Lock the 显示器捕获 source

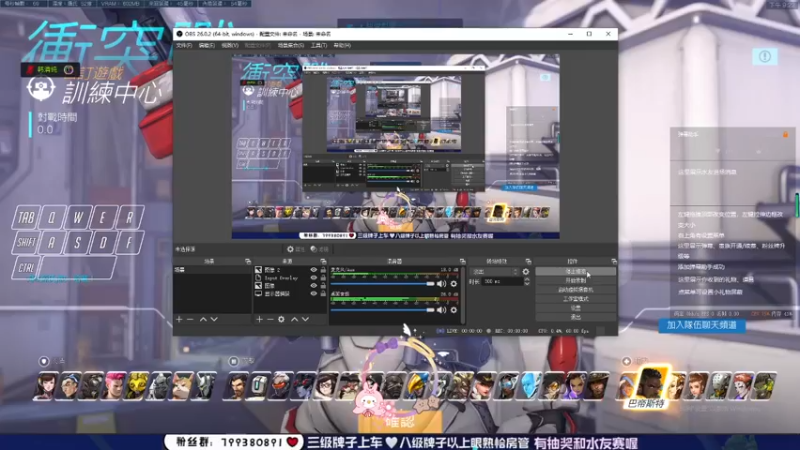[323, 294]
